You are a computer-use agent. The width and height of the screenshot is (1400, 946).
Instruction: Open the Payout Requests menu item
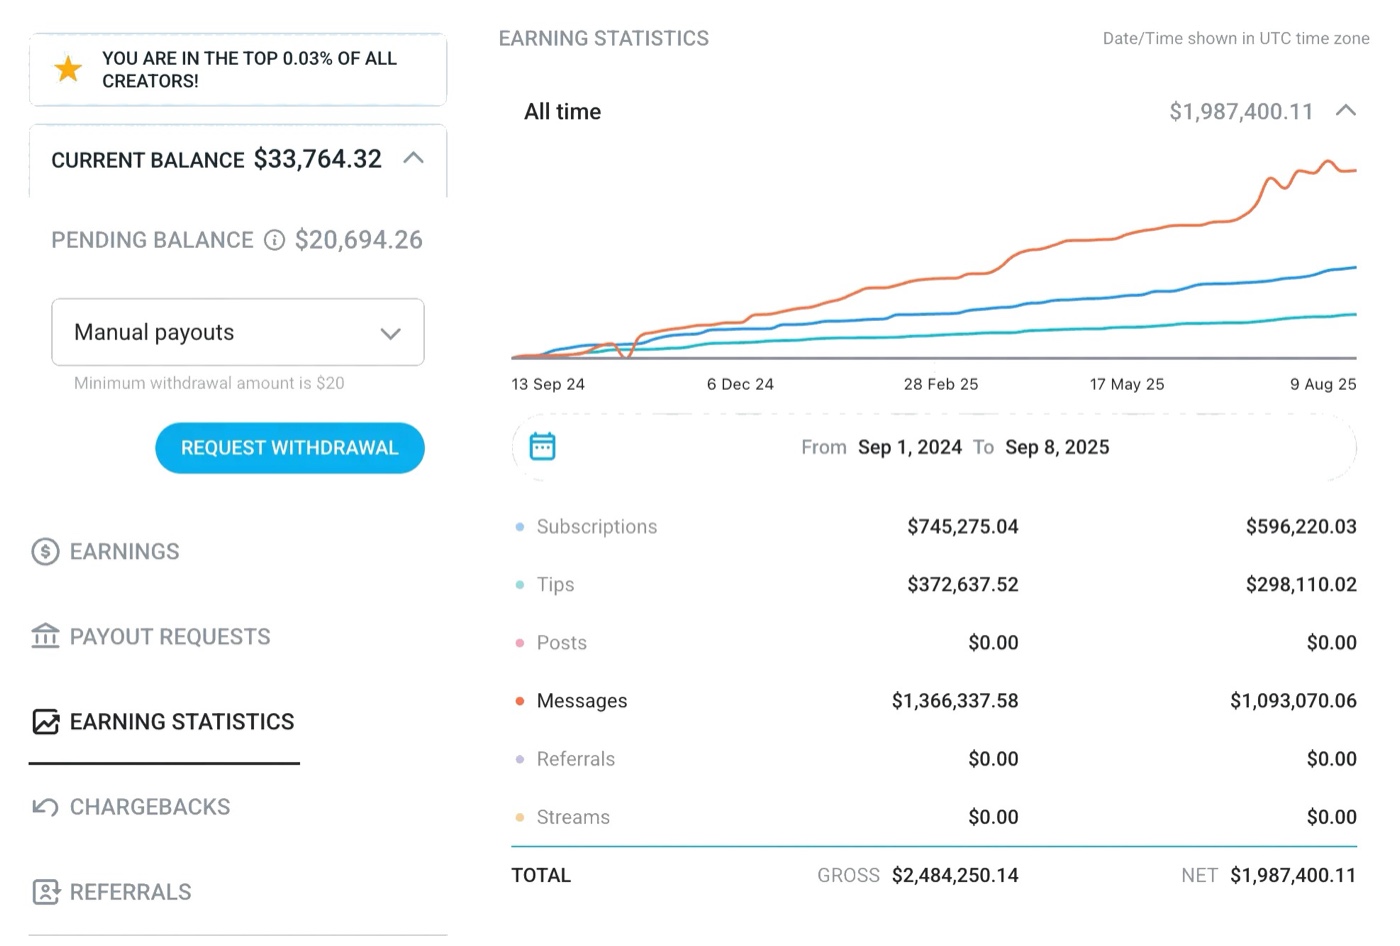point(151,636)
